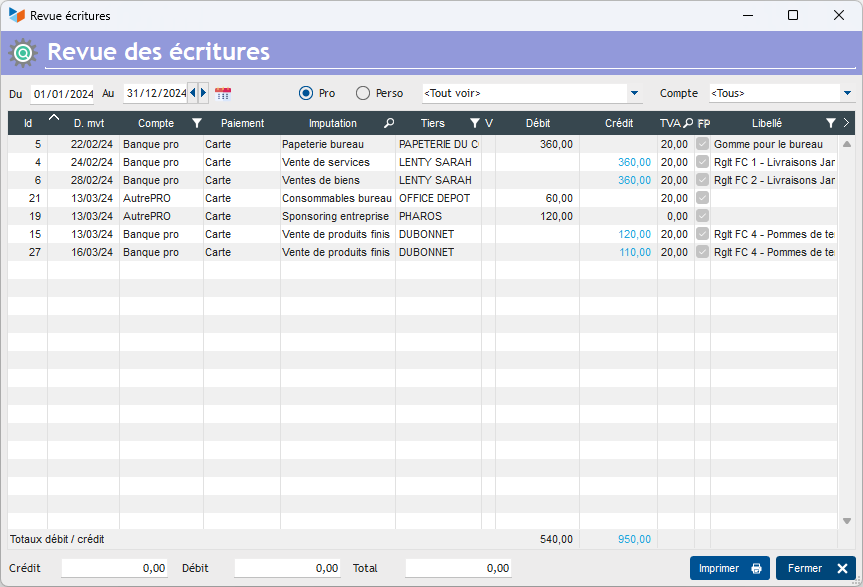This screenshot has width=863, height=587.
Task: Select Consommables bureau imputation cell
Action: click(338, 198)
